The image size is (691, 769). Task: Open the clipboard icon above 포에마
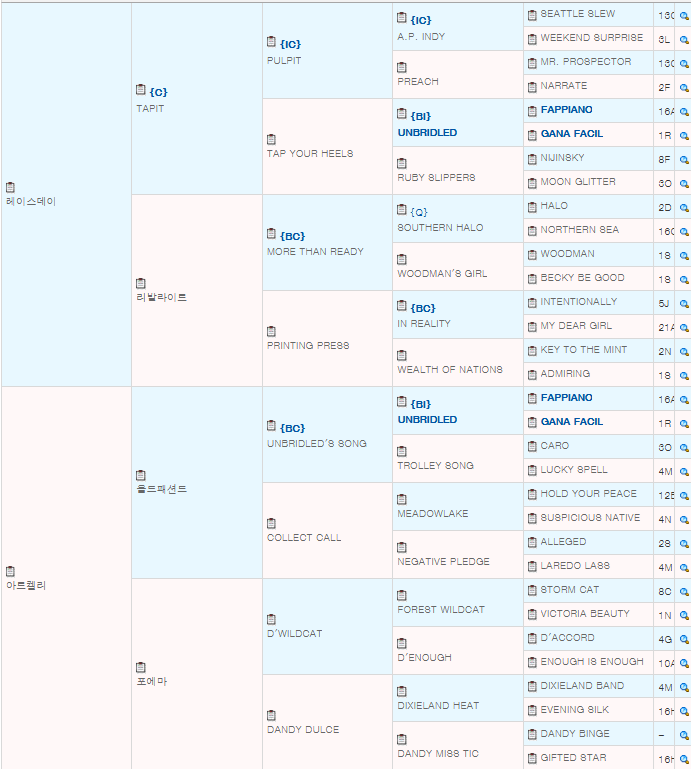pyautogui.click(x=141, y=667)
